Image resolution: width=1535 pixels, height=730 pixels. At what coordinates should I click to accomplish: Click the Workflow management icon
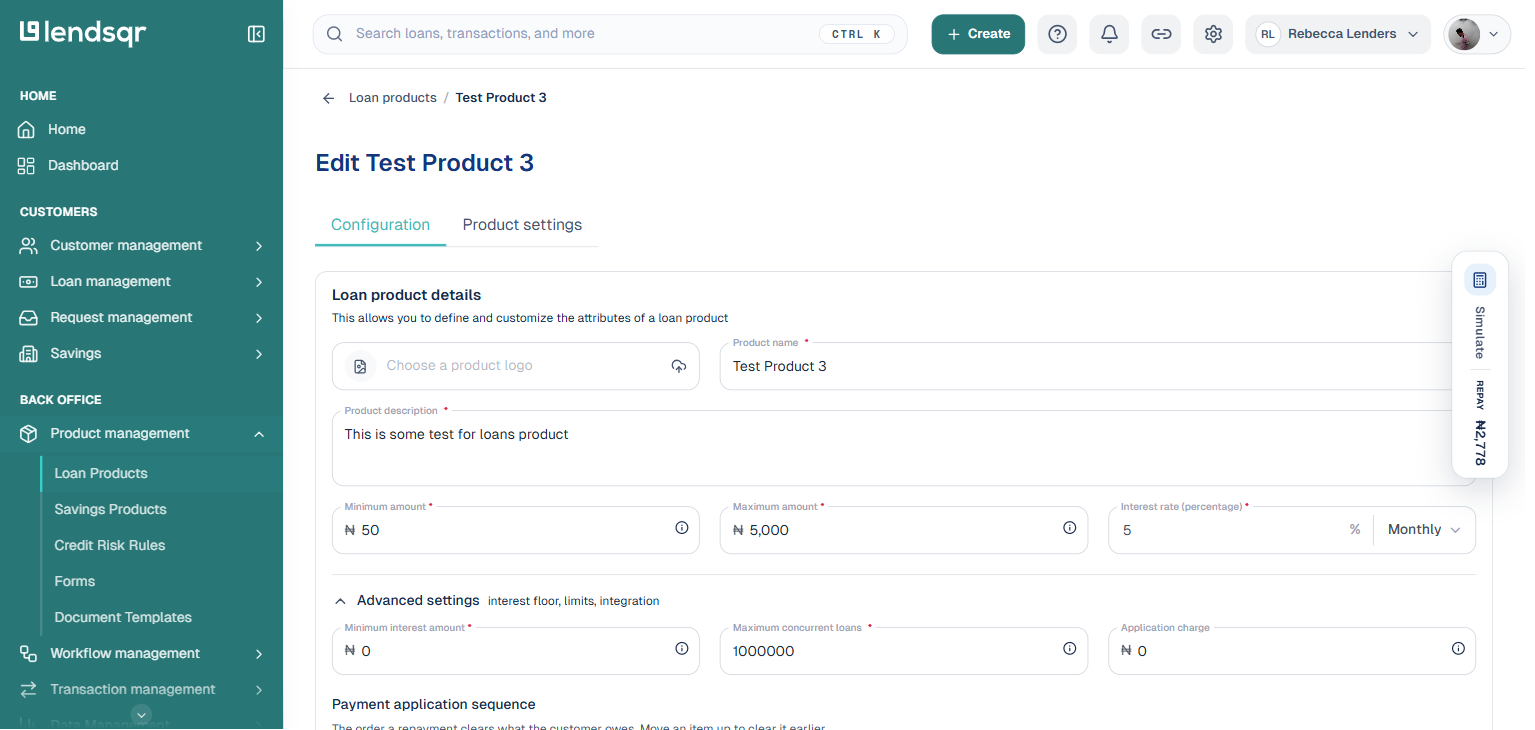pyautogui.click(x=29, y=654)
